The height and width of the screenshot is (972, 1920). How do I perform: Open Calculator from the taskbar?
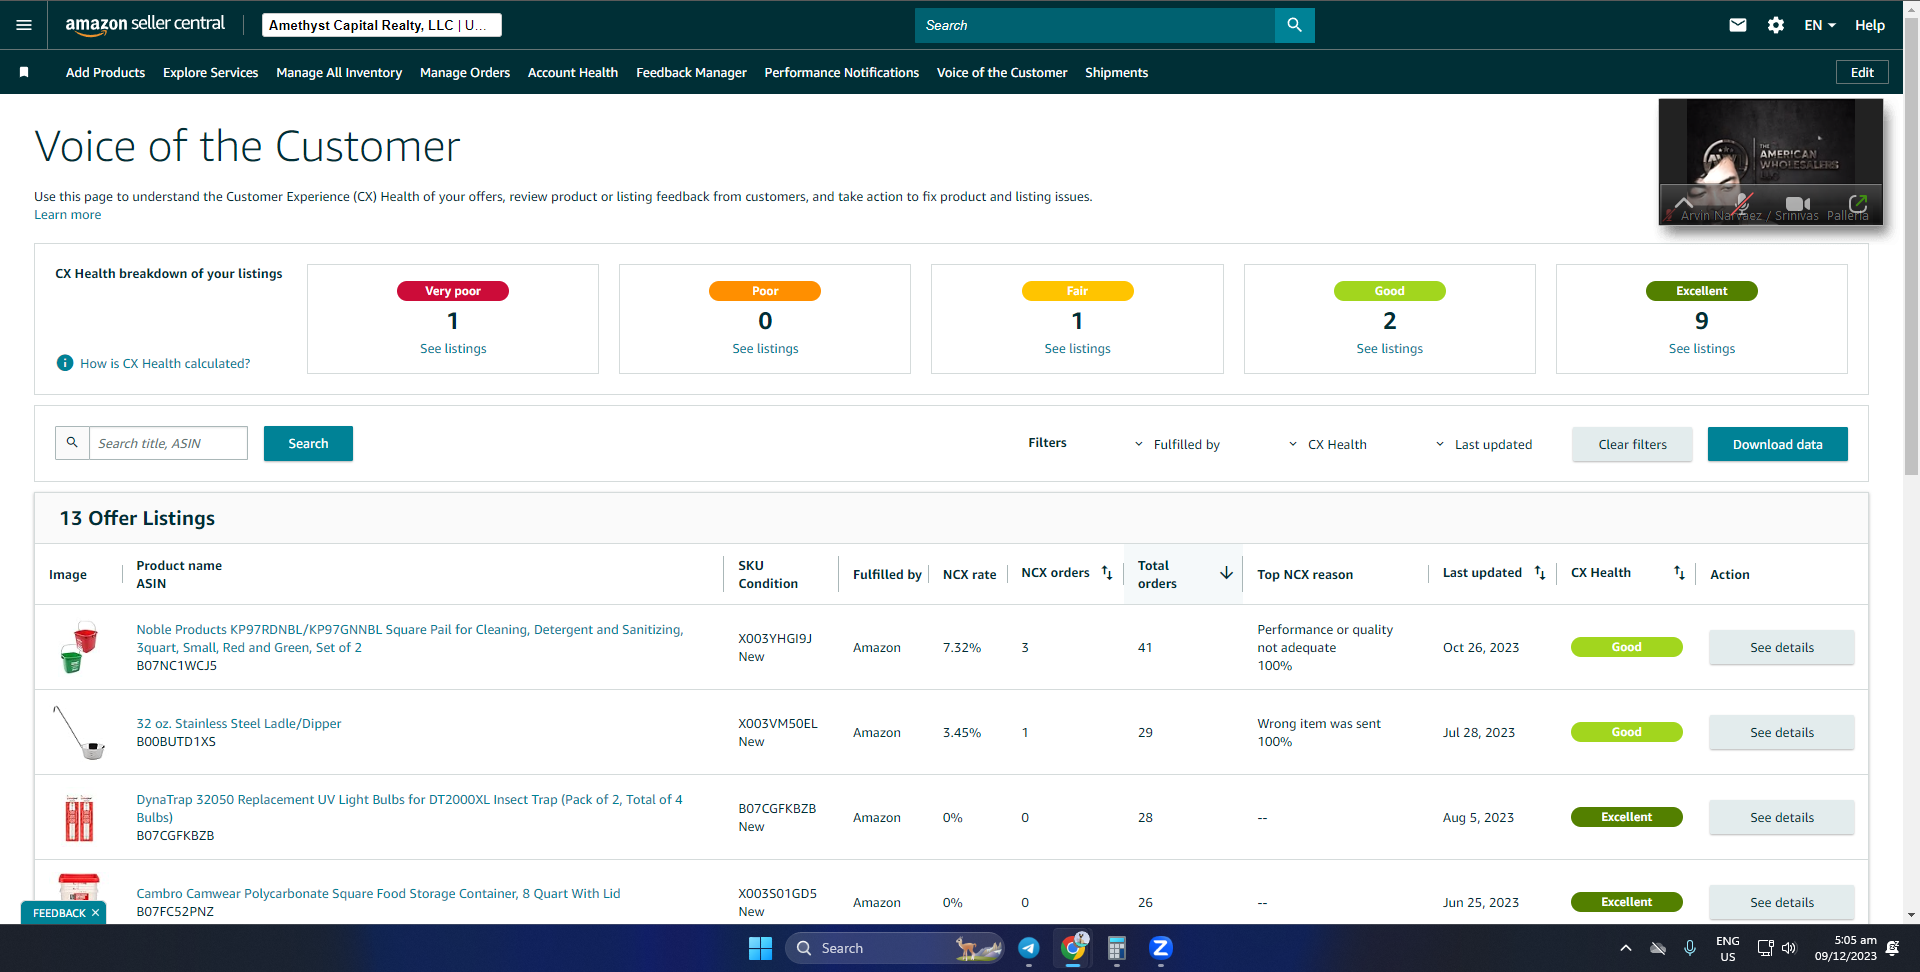pyautogui.click(x=1117, y=948)
